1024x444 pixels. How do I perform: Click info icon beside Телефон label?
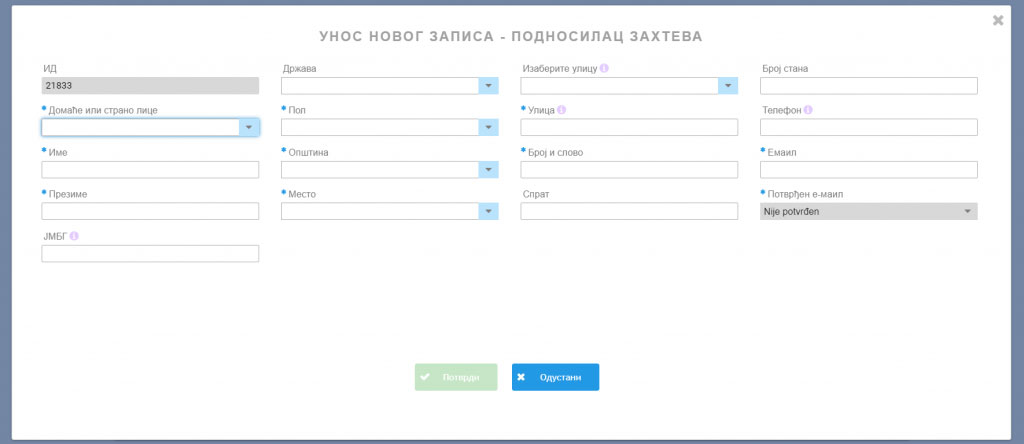807,110
